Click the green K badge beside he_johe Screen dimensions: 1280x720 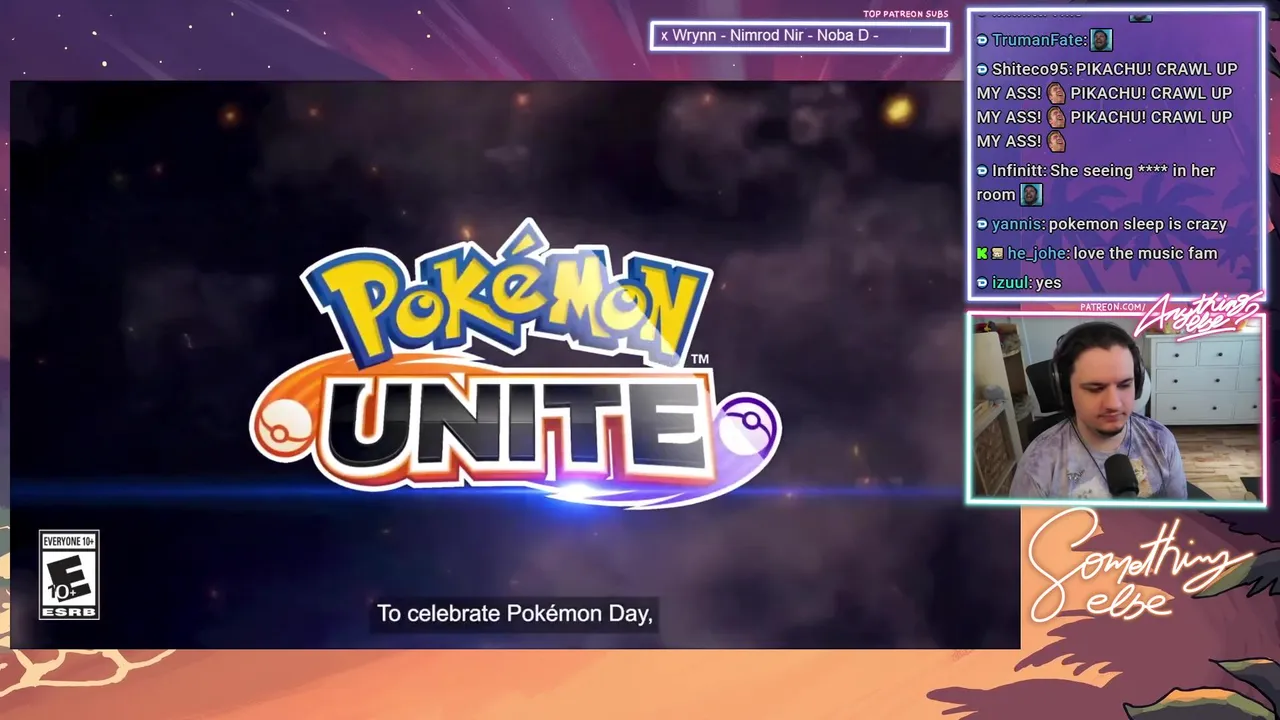pos(982,254)
